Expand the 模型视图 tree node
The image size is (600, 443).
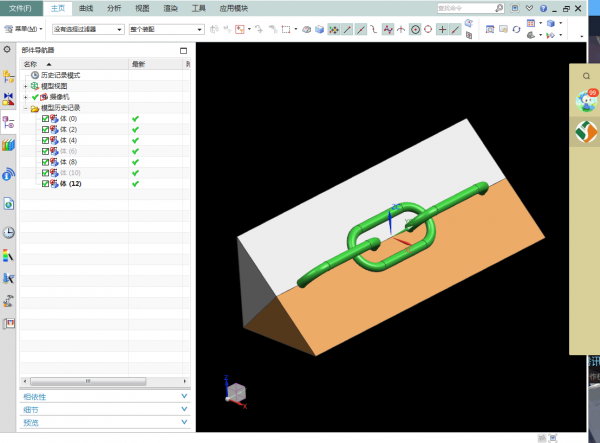point(25,86)
